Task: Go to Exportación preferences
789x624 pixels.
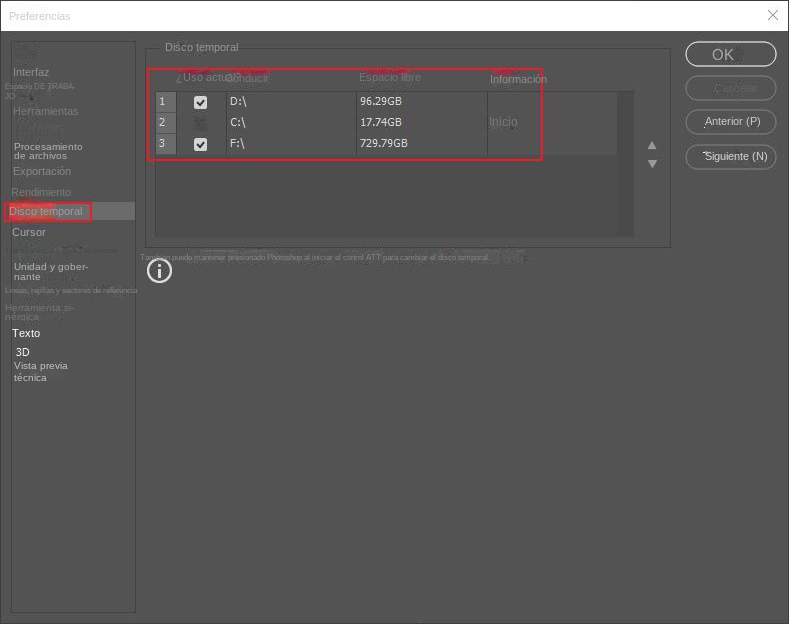Action: click(x=42, y=171)
